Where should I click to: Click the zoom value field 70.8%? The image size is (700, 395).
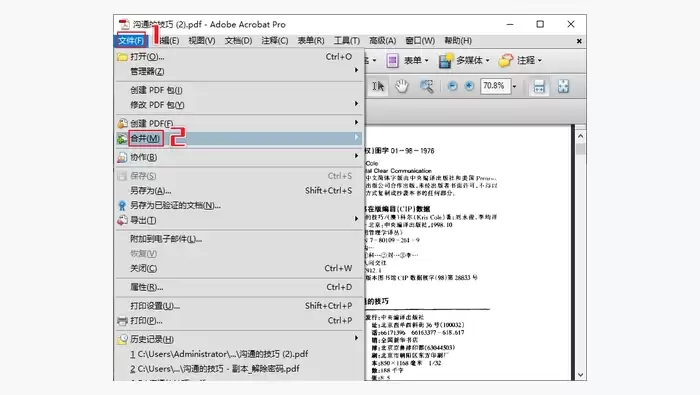point(495,86)
